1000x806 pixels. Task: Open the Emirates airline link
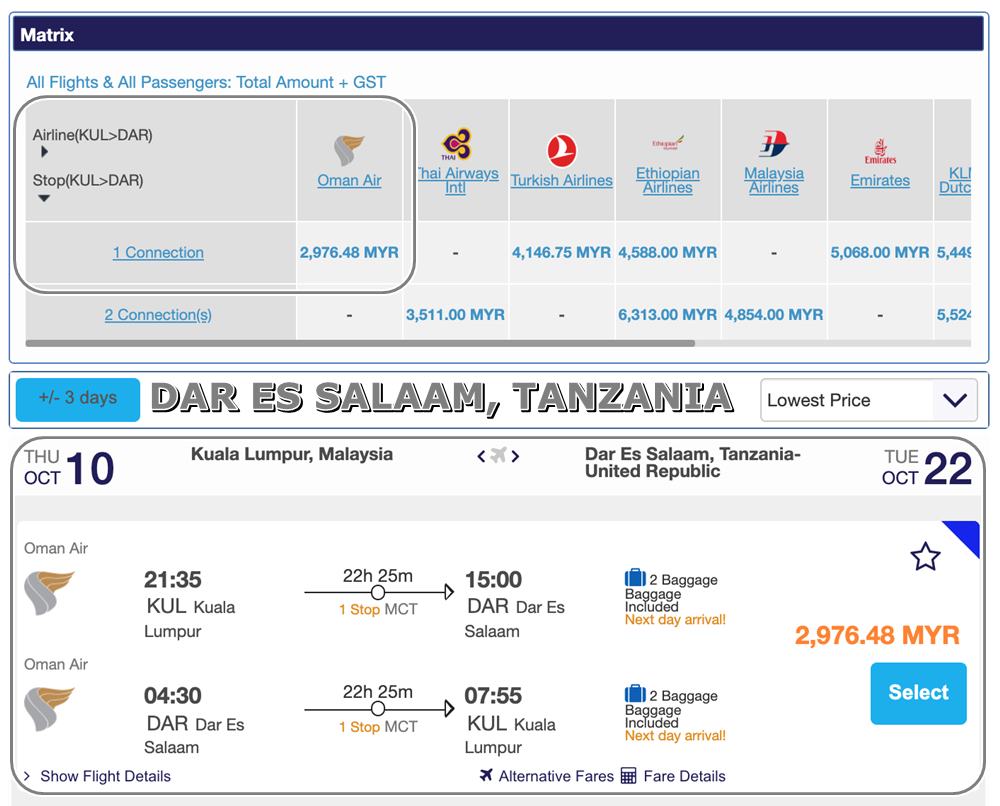(x=880, y=180)
